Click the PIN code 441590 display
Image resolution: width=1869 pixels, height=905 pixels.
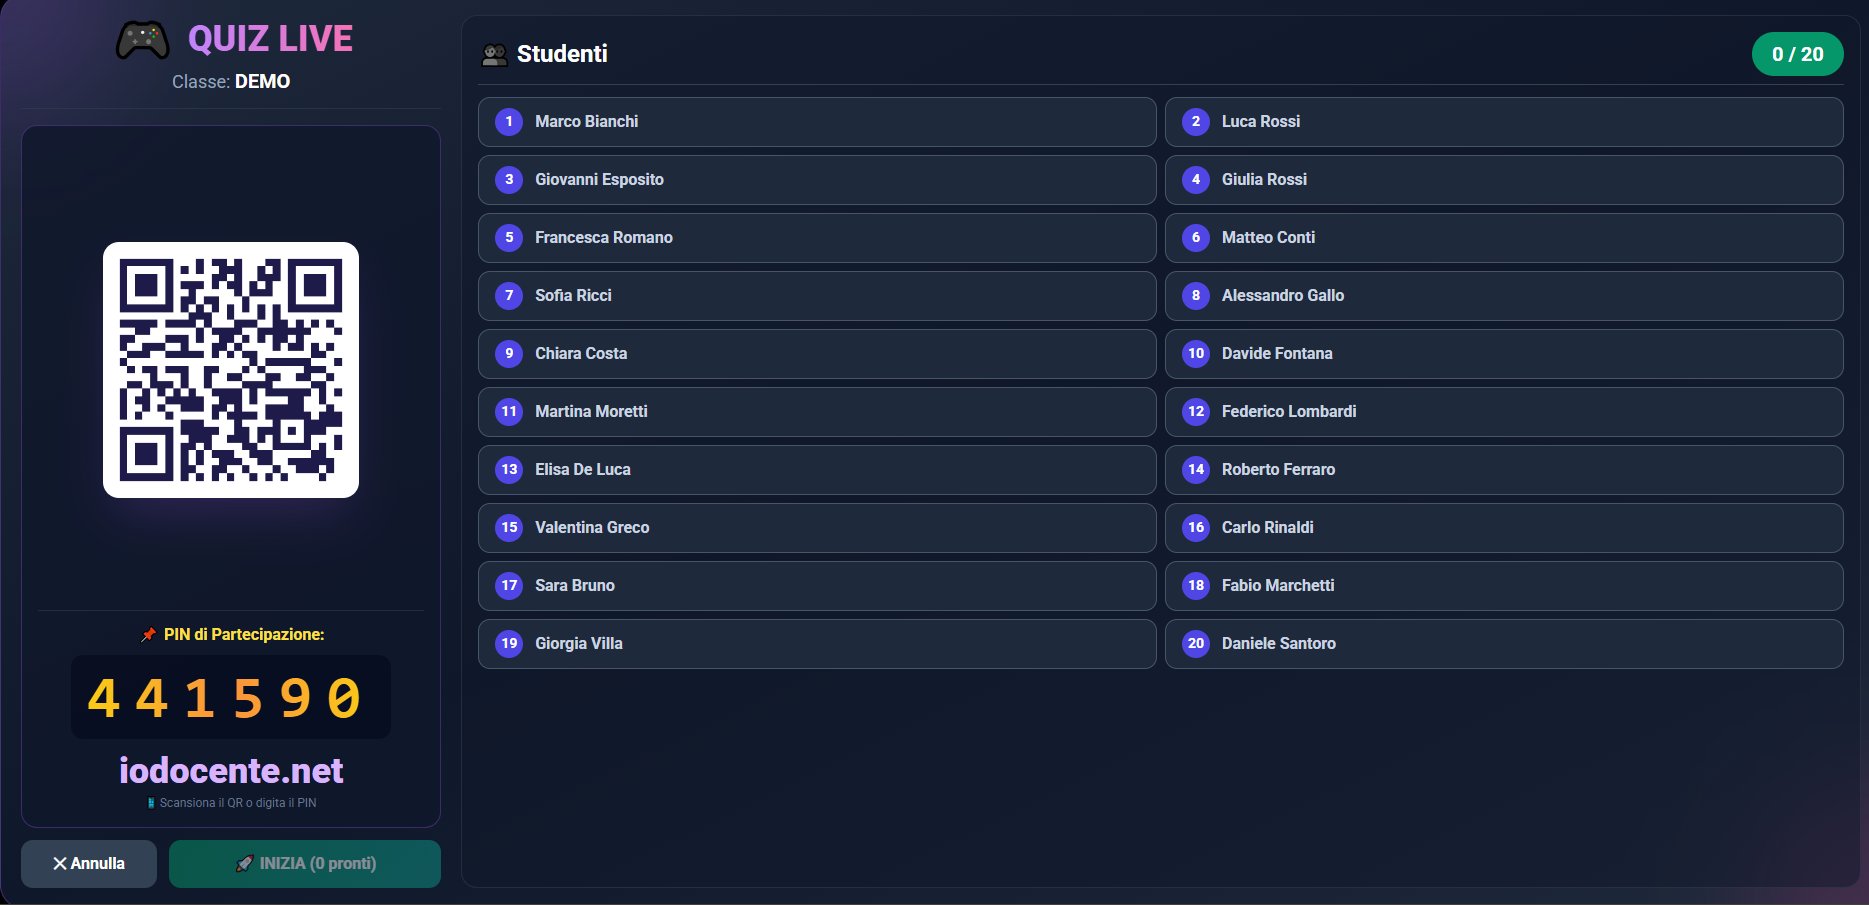231,697
